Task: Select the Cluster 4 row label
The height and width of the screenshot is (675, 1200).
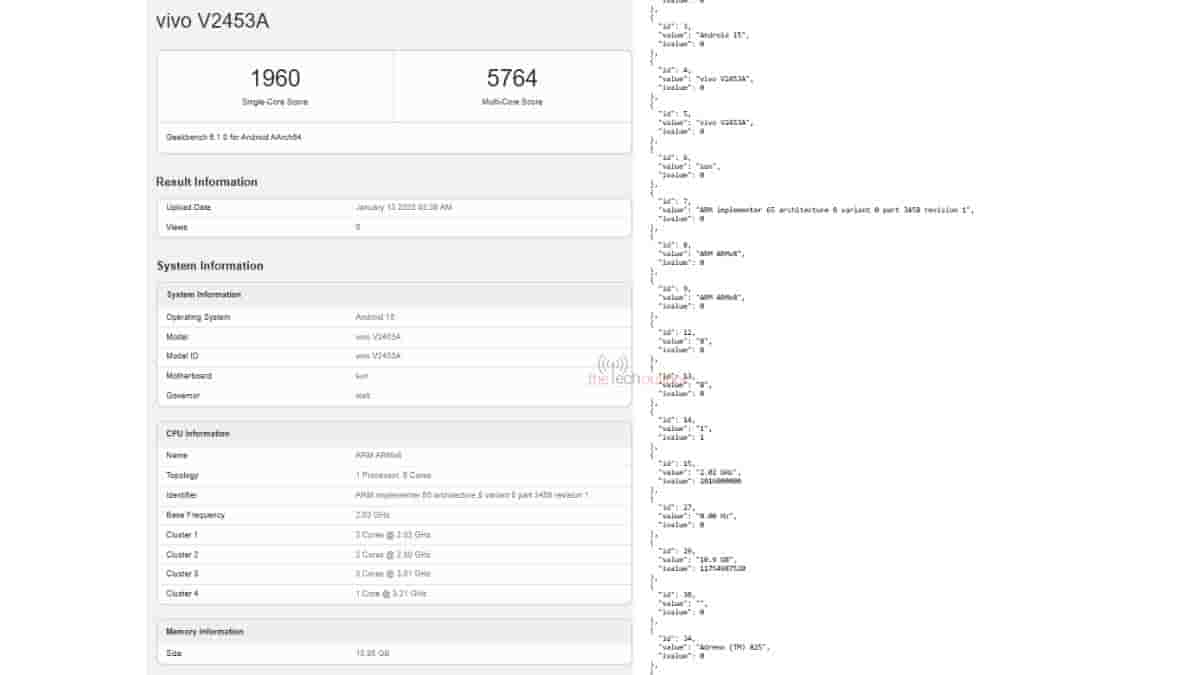Action: point(183,593)
